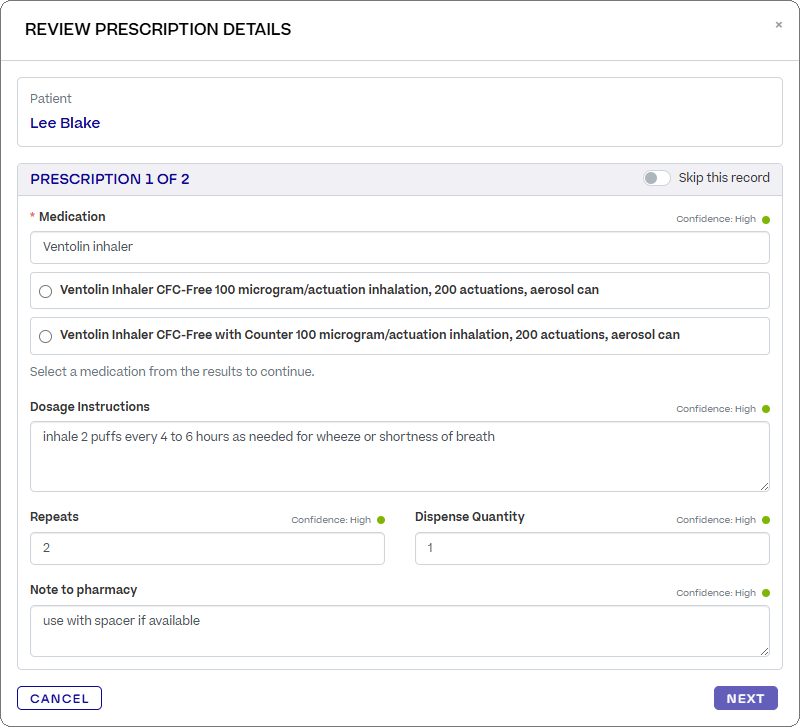Open patient Lee Blake link
The height and width of the screenshot is (727, 800).
(x=65, y=123)
